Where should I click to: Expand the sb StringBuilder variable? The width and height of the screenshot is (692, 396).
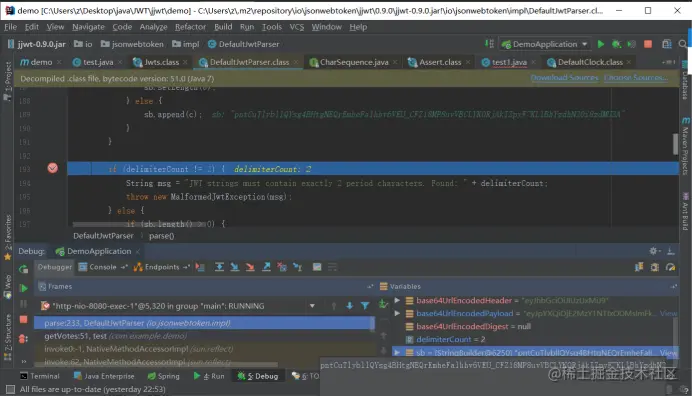coord(397,352)
